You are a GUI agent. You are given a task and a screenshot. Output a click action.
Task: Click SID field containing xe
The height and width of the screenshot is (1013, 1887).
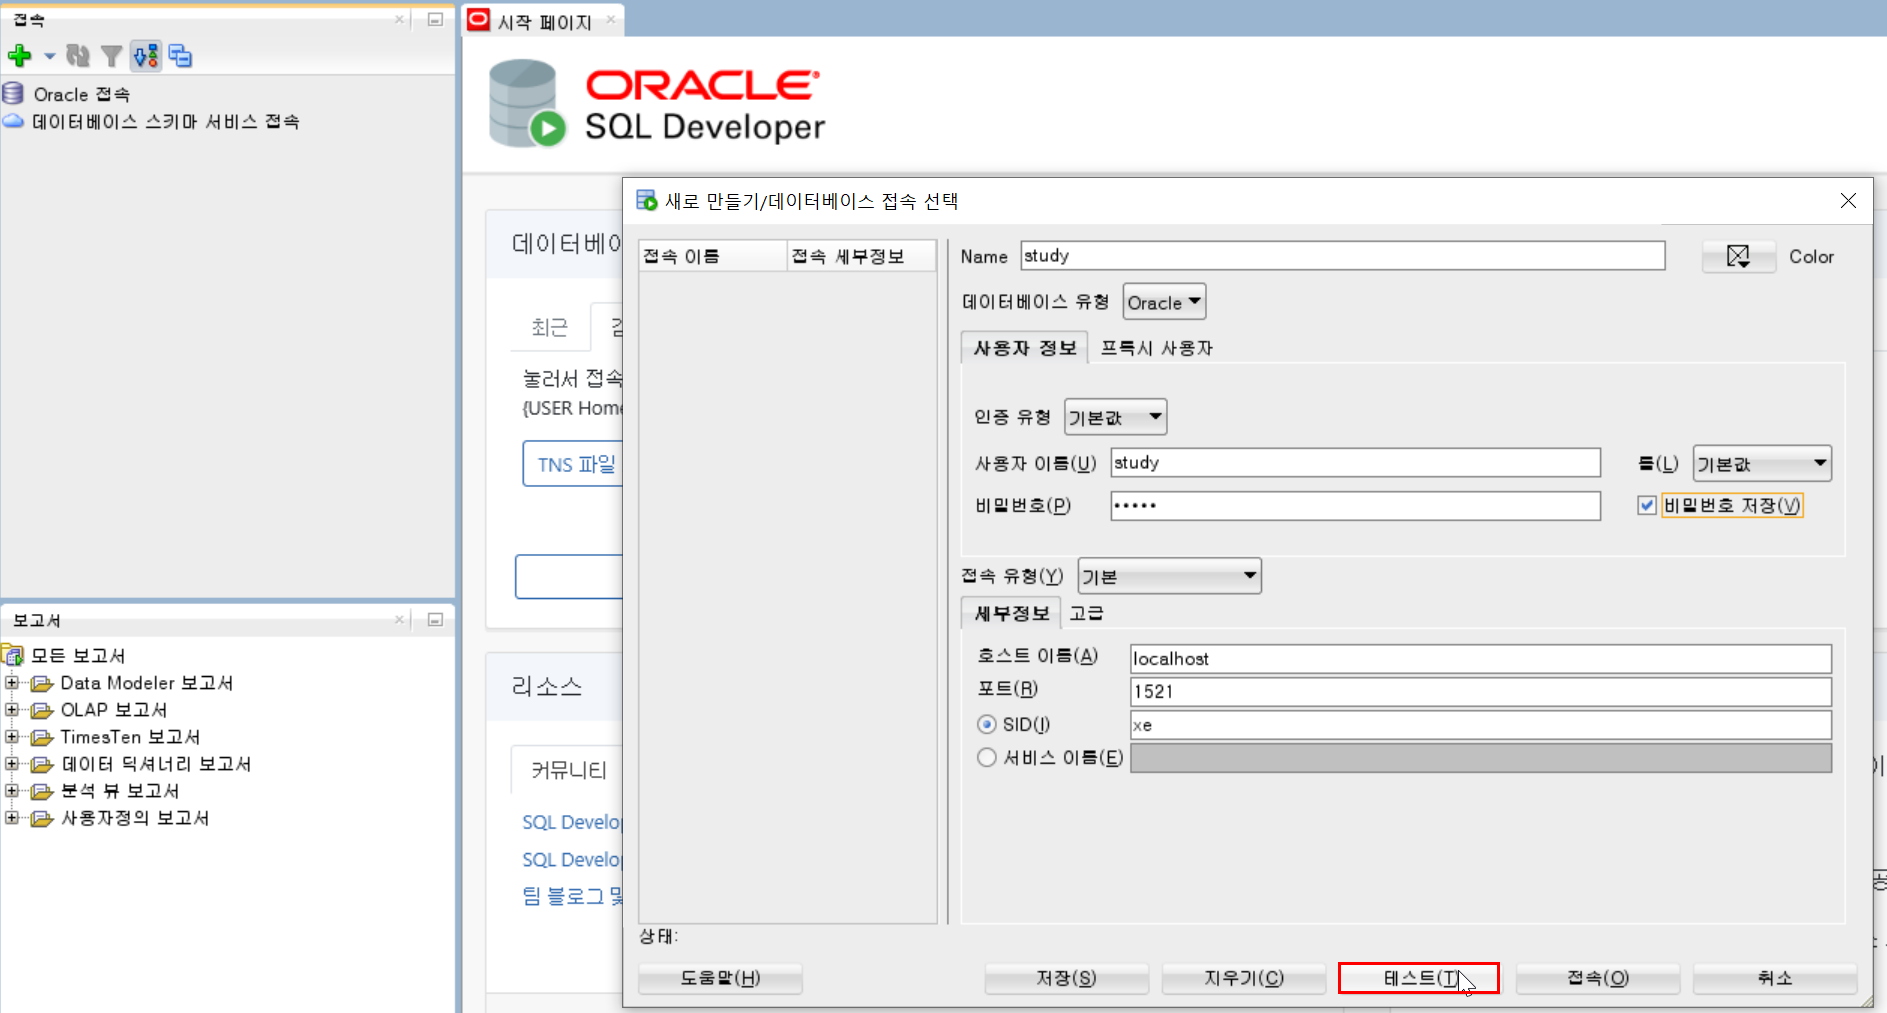tap(1480, 725)
